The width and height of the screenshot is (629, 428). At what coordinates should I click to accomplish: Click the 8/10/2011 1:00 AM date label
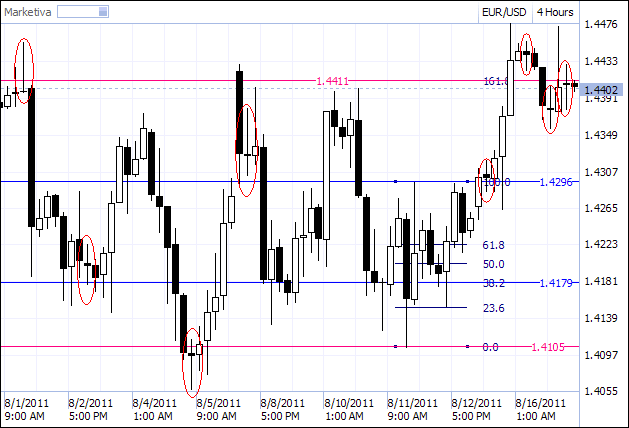[349, 410]
